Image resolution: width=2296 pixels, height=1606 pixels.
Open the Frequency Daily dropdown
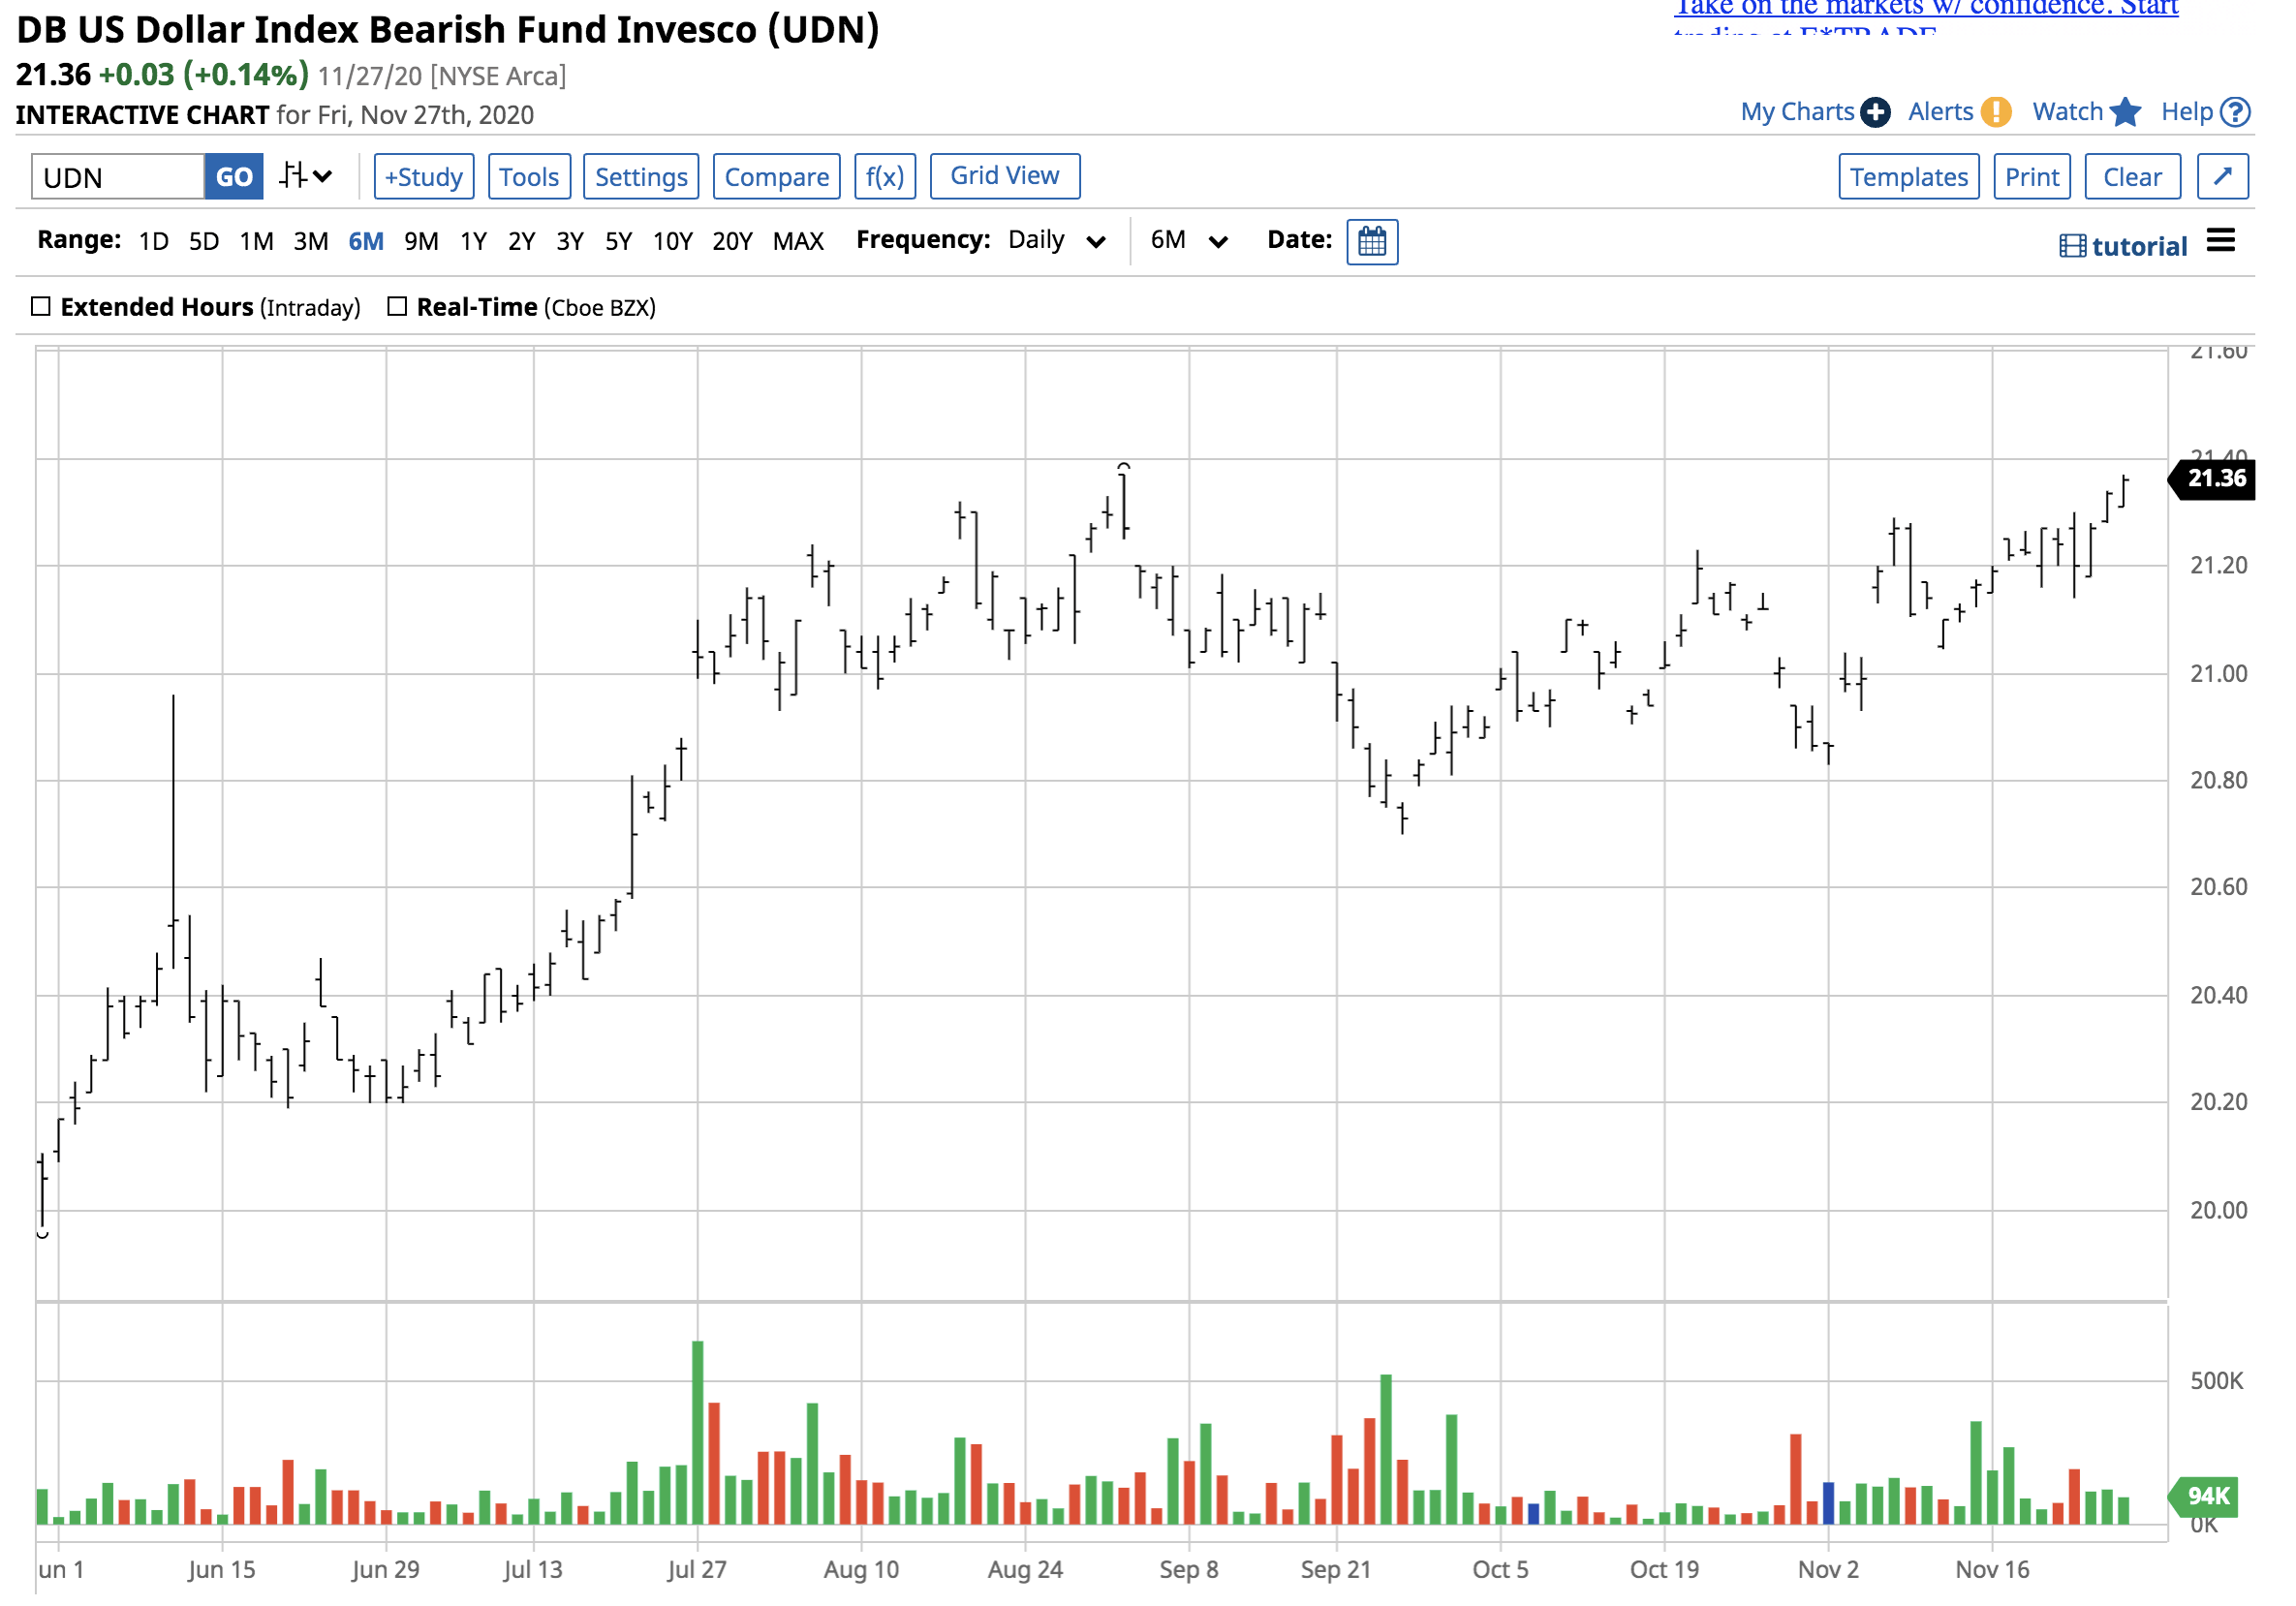[x=1058, y=241]
